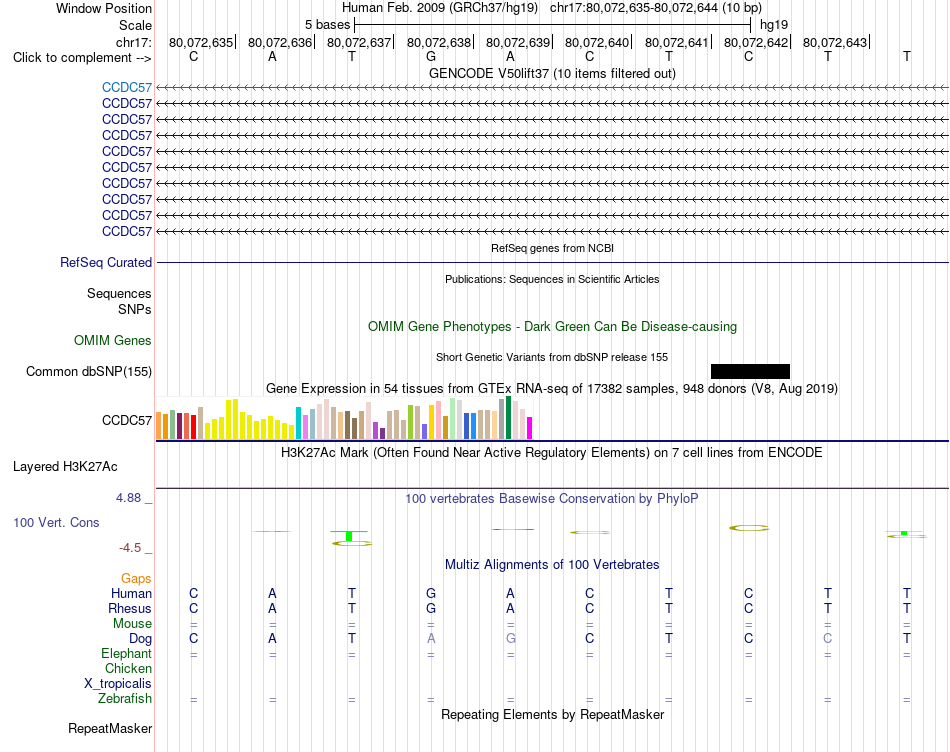
Task: Open the CCDC57 GTEx expression bar chart
Action: click(344, 418)
